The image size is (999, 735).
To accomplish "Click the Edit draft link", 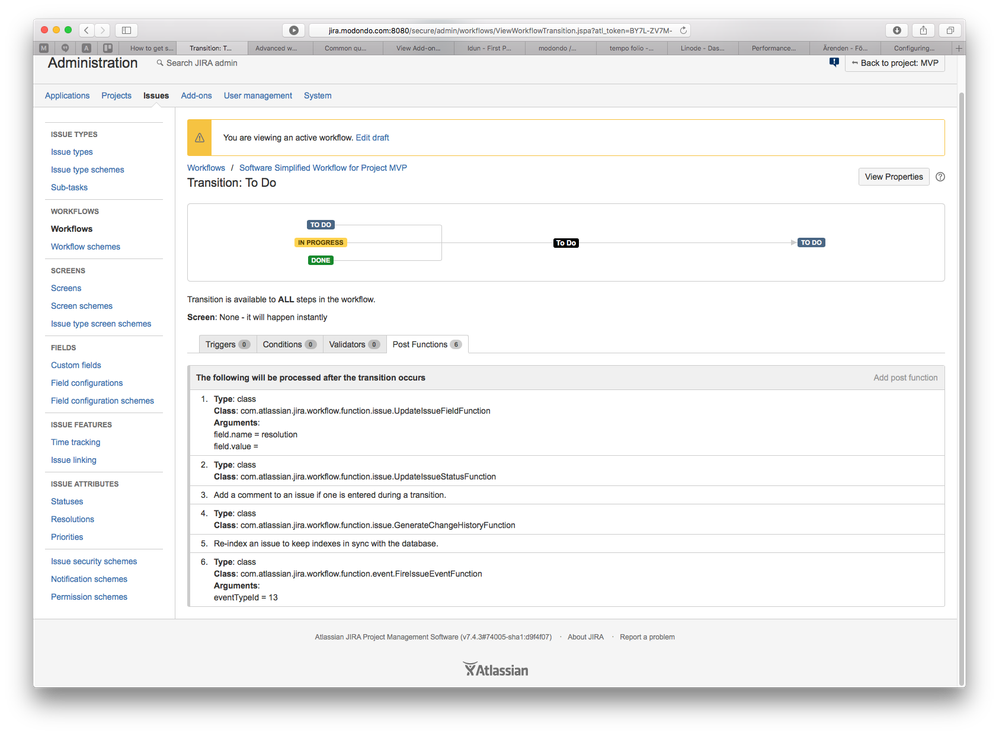I will coord(372,138).
